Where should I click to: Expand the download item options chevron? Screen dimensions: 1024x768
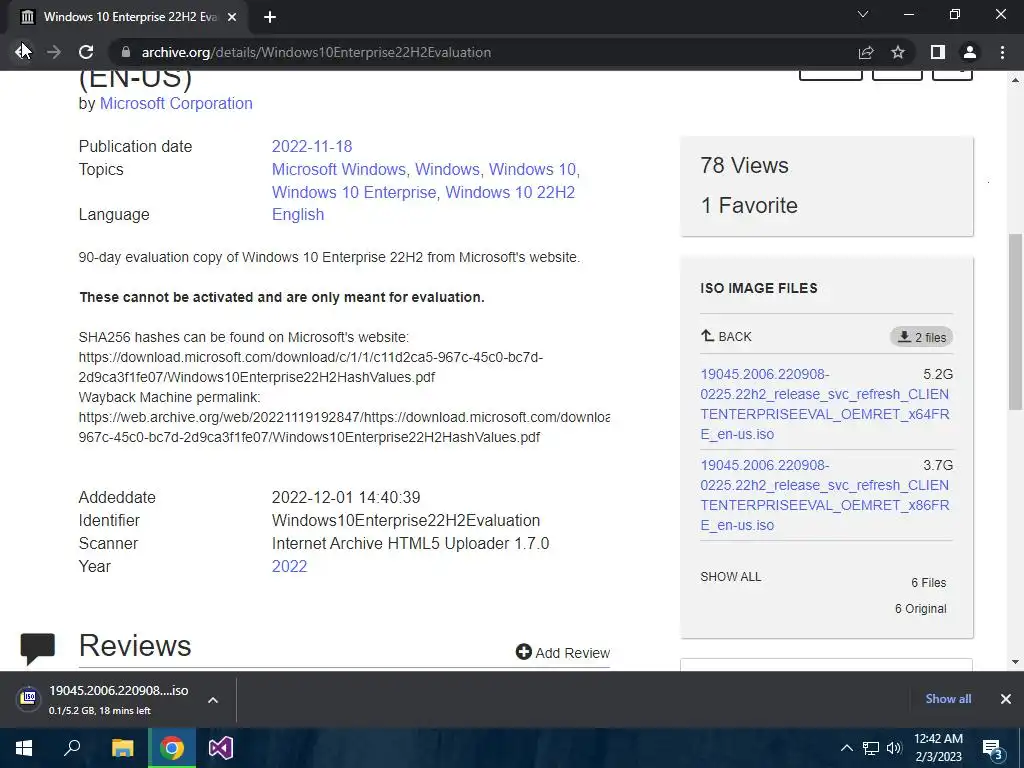click(x=213, y=700)
